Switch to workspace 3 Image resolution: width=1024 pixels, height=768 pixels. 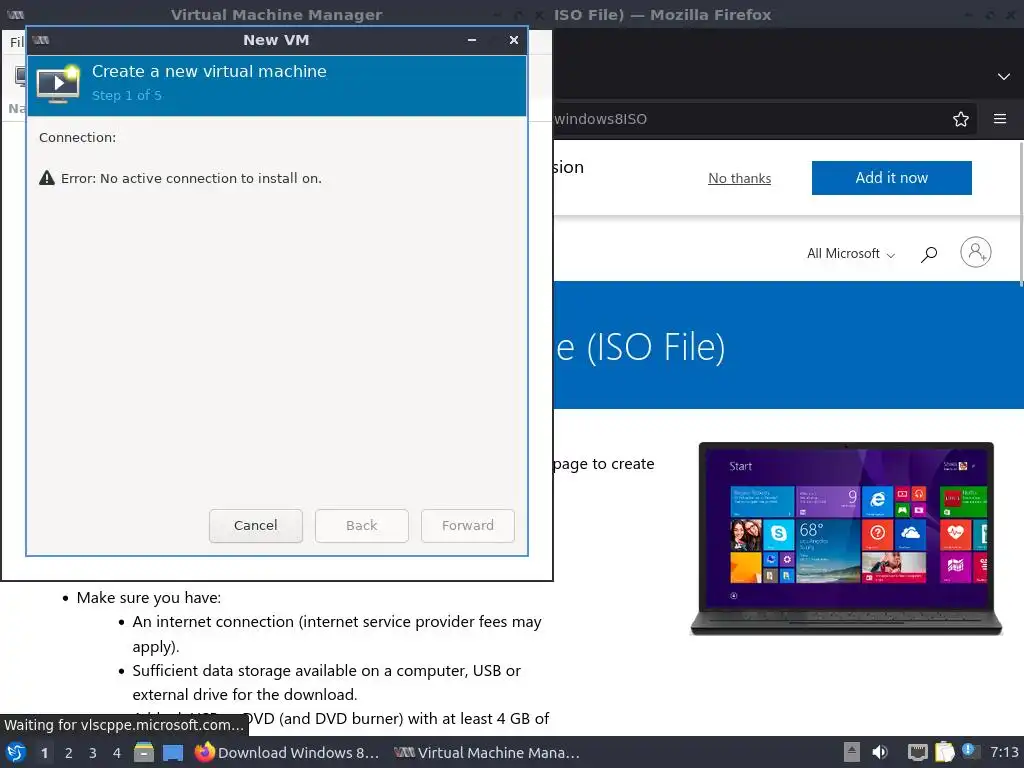click(93, 753)
